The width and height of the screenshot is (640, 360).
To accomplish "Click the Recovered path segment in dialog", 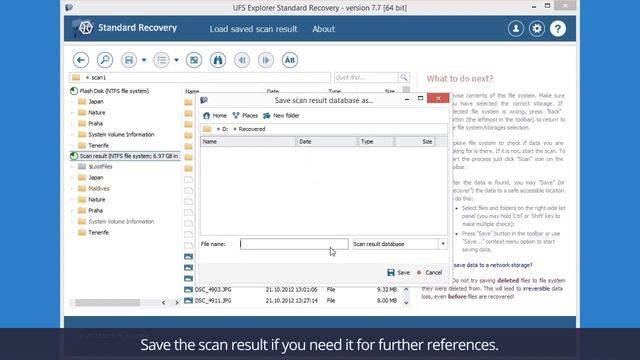I will coord(252,129).
